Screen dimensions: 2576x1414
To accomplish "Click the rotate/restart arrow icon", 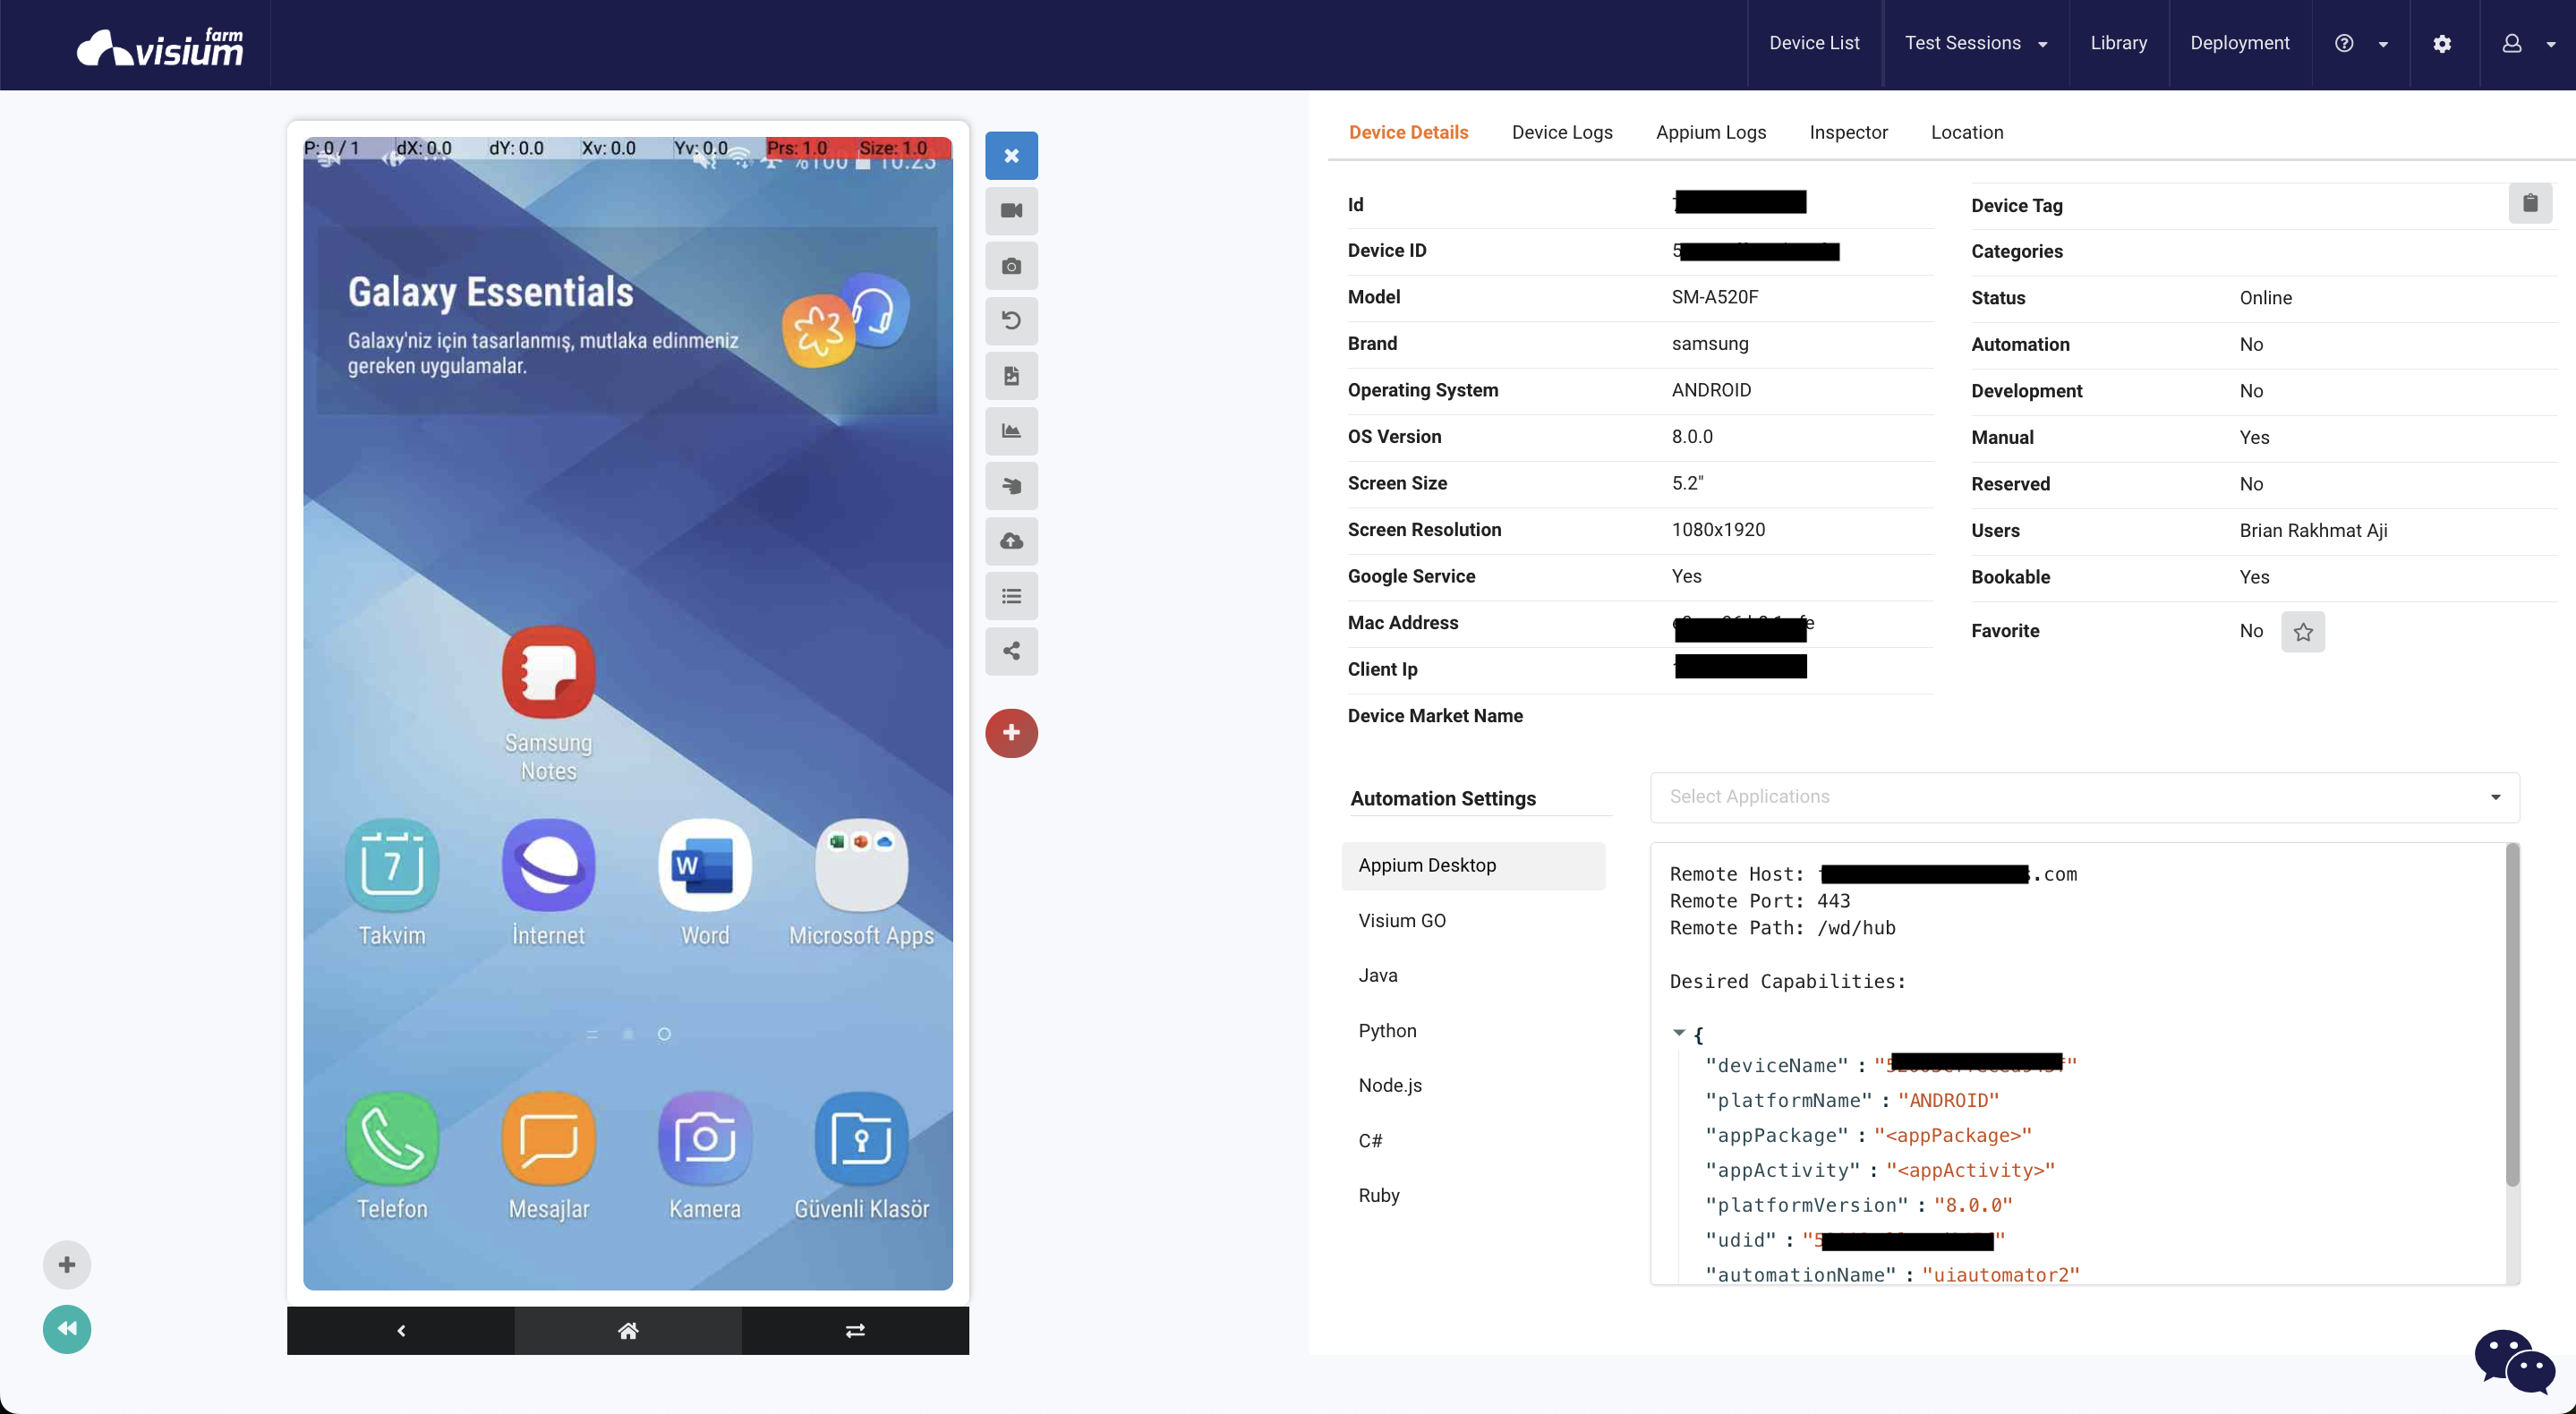I will tap(1011, 321).
